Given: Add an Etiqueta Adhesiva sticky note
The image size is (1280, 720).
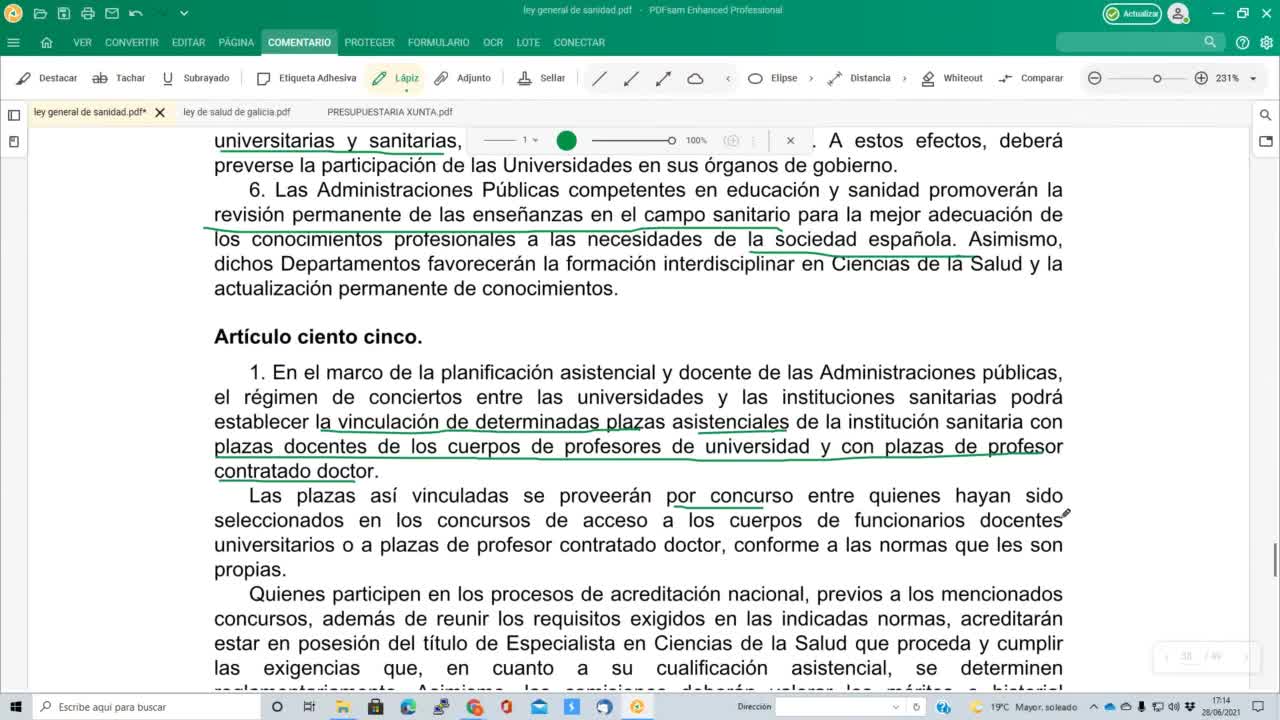Looking at the screenshot, I should click(306, 78).
